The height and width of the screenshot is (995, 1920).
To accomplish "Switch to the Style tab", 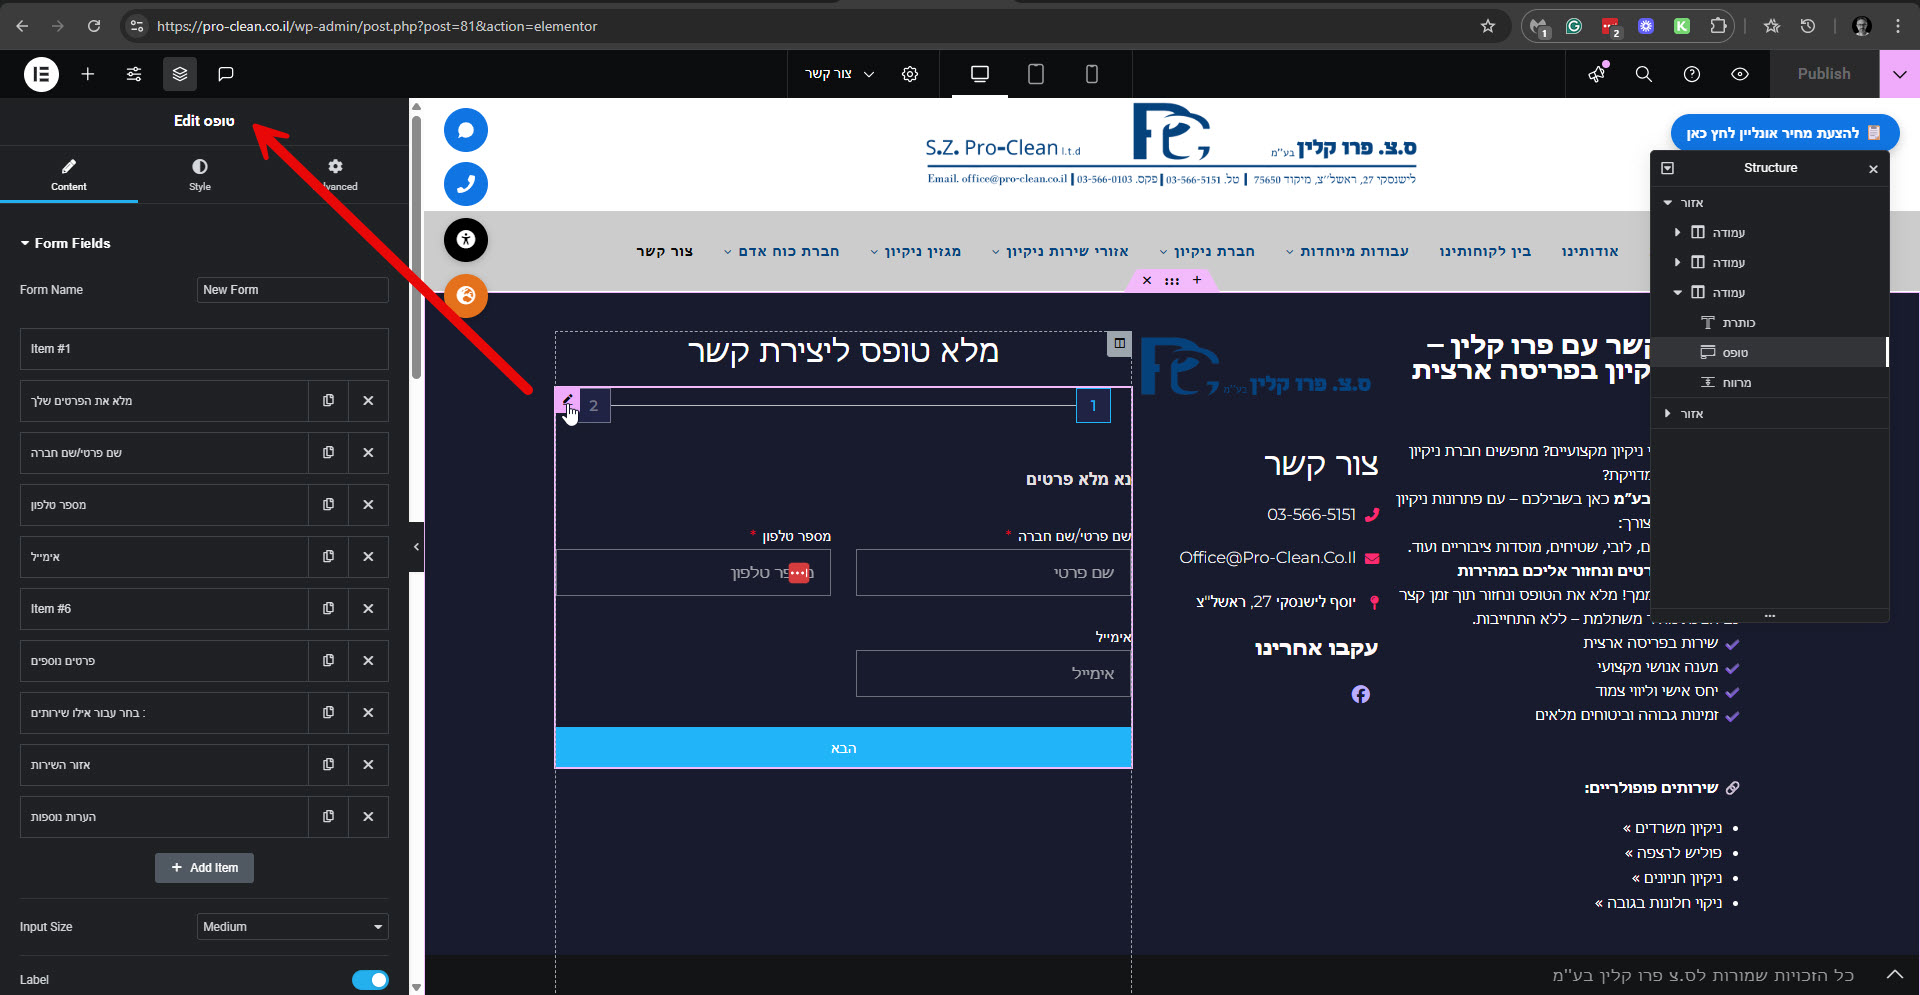I will click(x=200, y=174).
